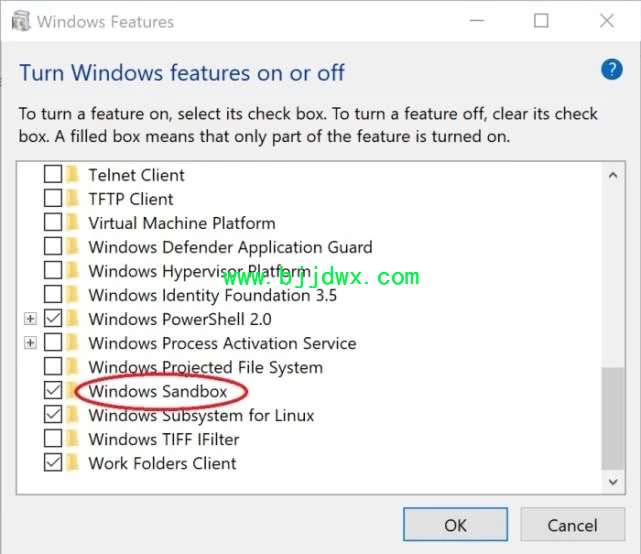Image resolution: width=641 pixels, height=554 pixels.
Task: Select the Work Folders Client label
Action: 162,463
